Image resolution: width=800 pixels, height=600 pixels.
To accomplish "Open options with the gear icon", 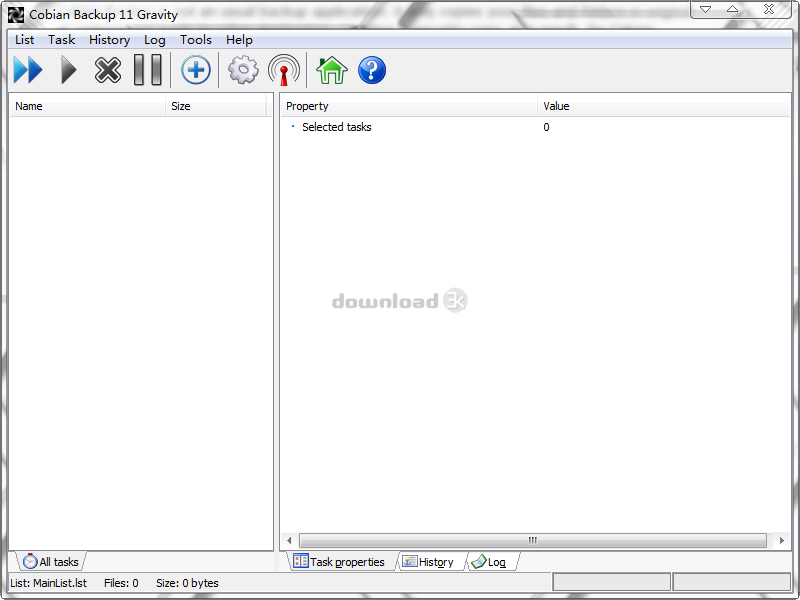I will click(243, 70).
